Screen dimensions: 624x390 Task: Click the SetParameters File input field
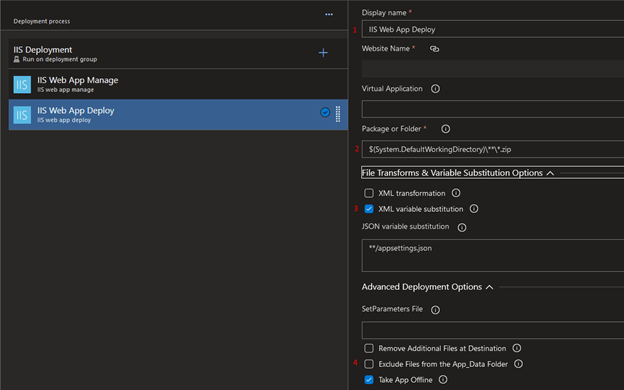(x=493, y=330)
